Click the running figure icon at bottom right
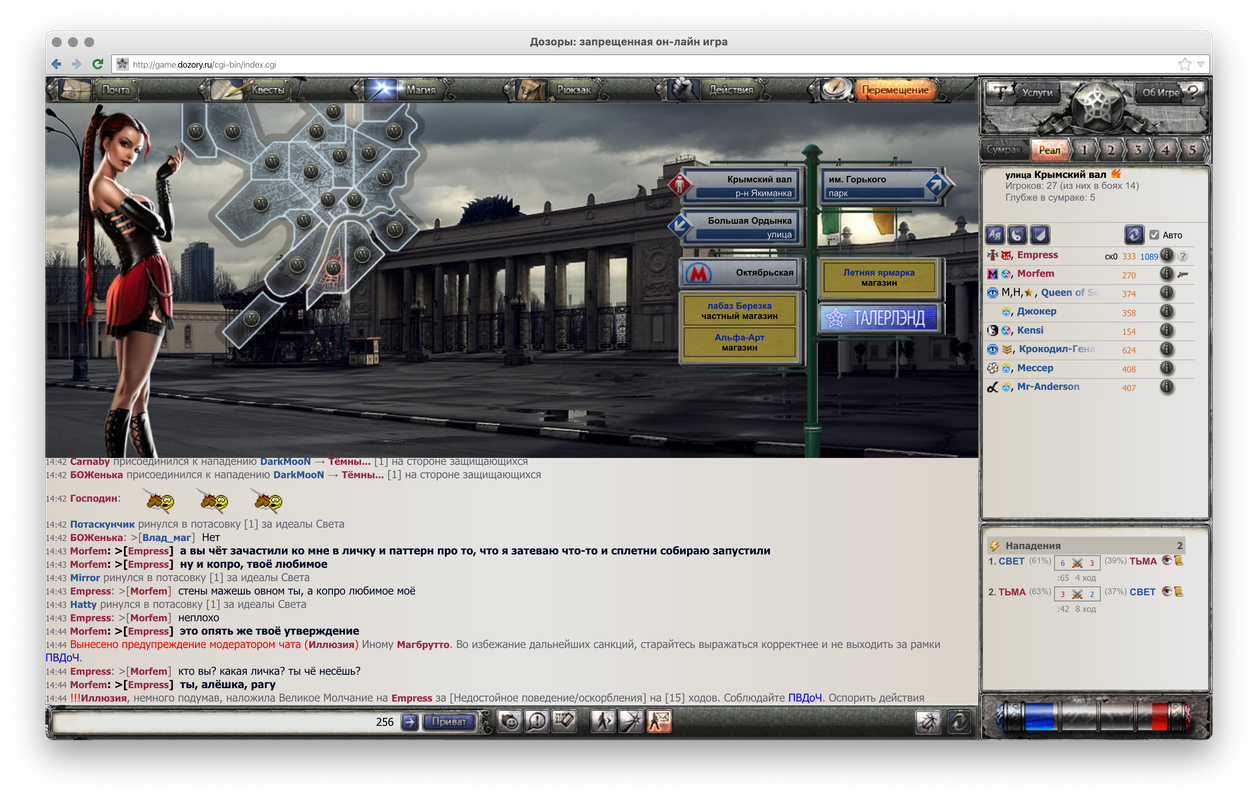 click(929, 721)
